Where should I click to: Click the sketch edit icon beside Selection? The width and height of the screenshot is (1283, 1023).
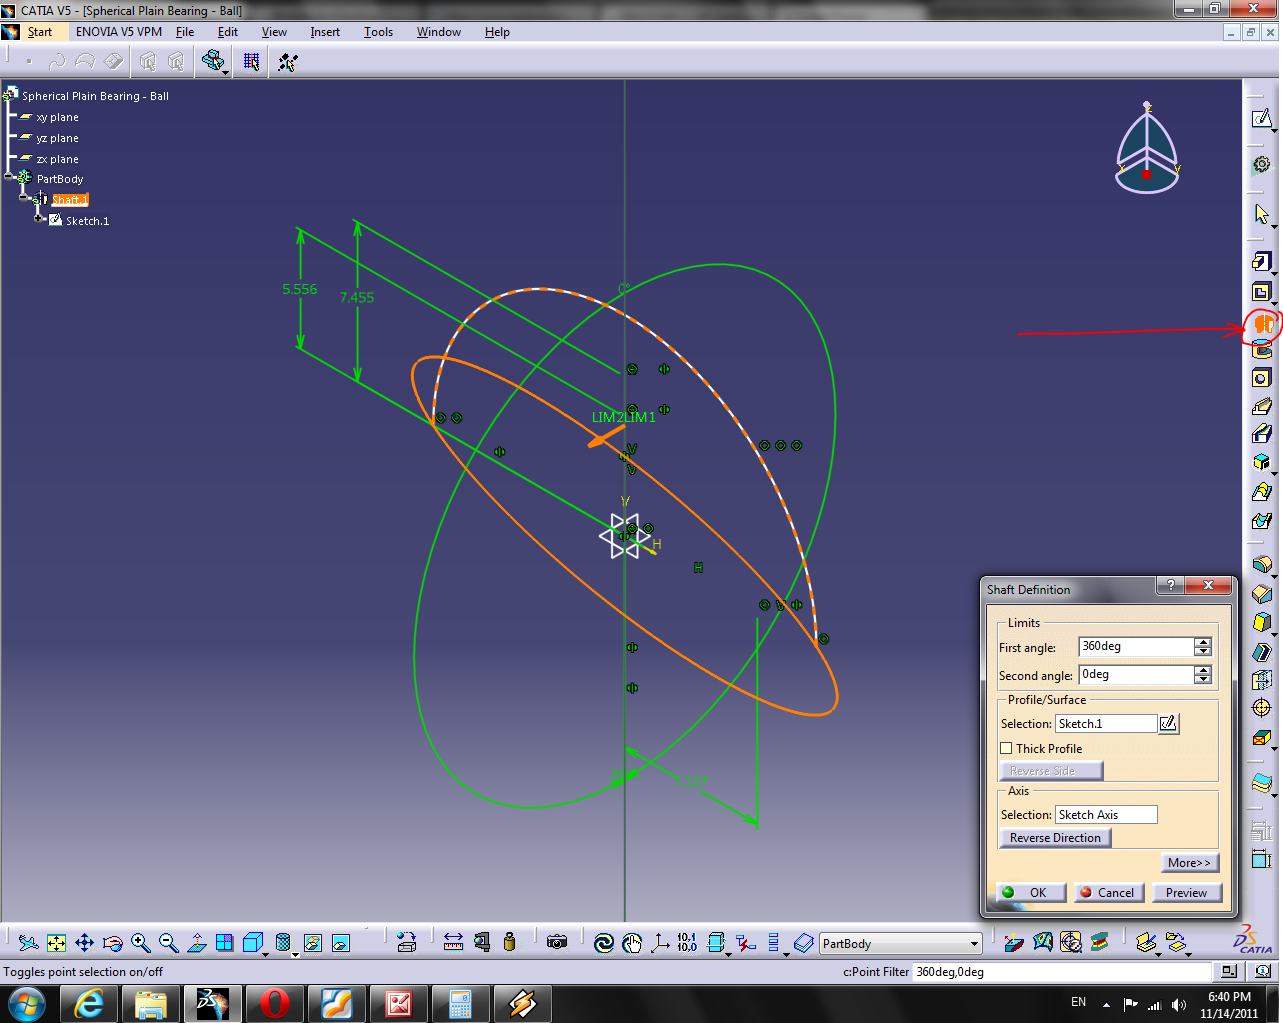[1168, 723]
